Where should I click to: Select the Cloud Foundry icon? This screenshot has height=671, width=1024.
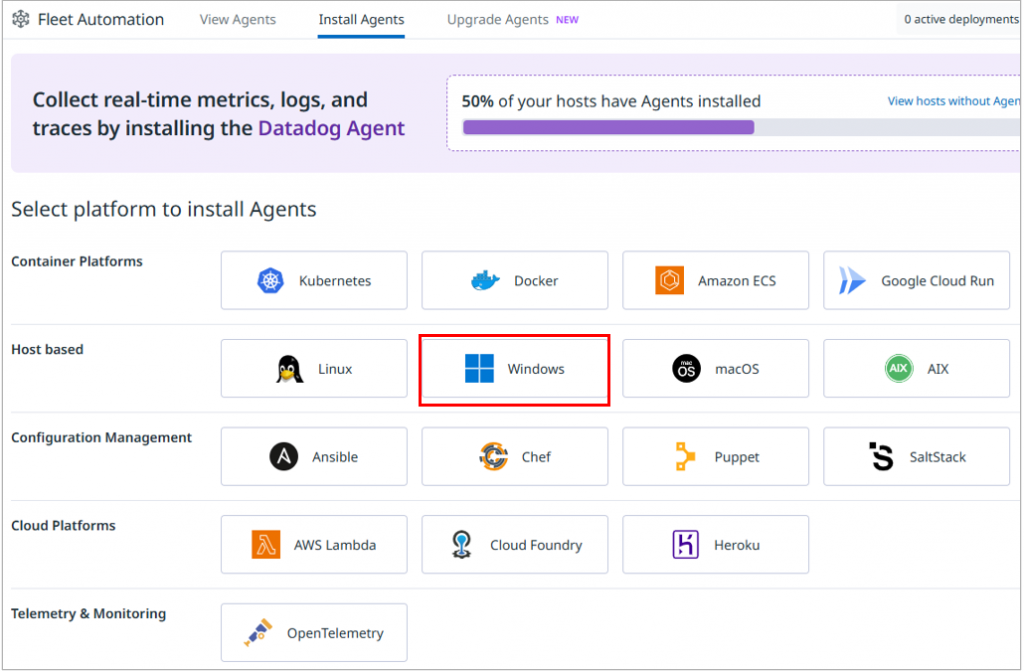pos(461,544)
